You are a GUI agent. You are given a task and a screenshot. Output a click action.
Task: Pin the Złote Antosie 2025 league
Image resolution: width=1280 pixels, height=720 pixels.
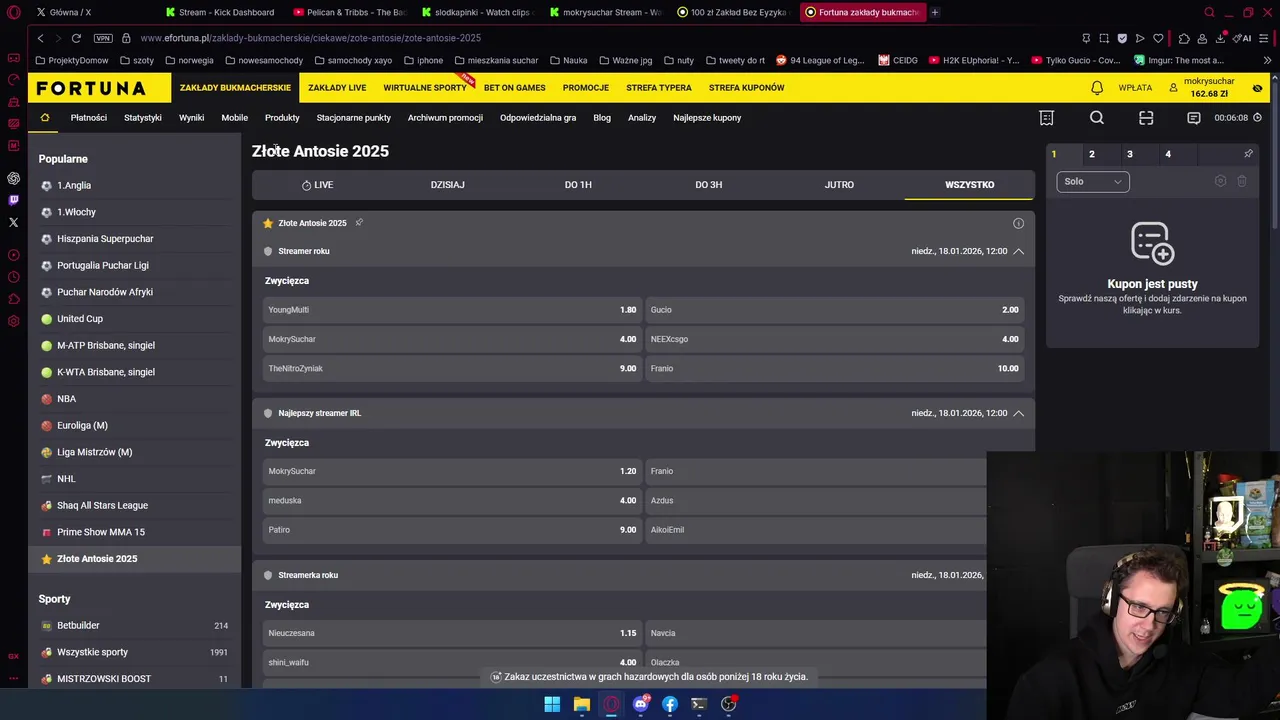[x=359, y=223]
